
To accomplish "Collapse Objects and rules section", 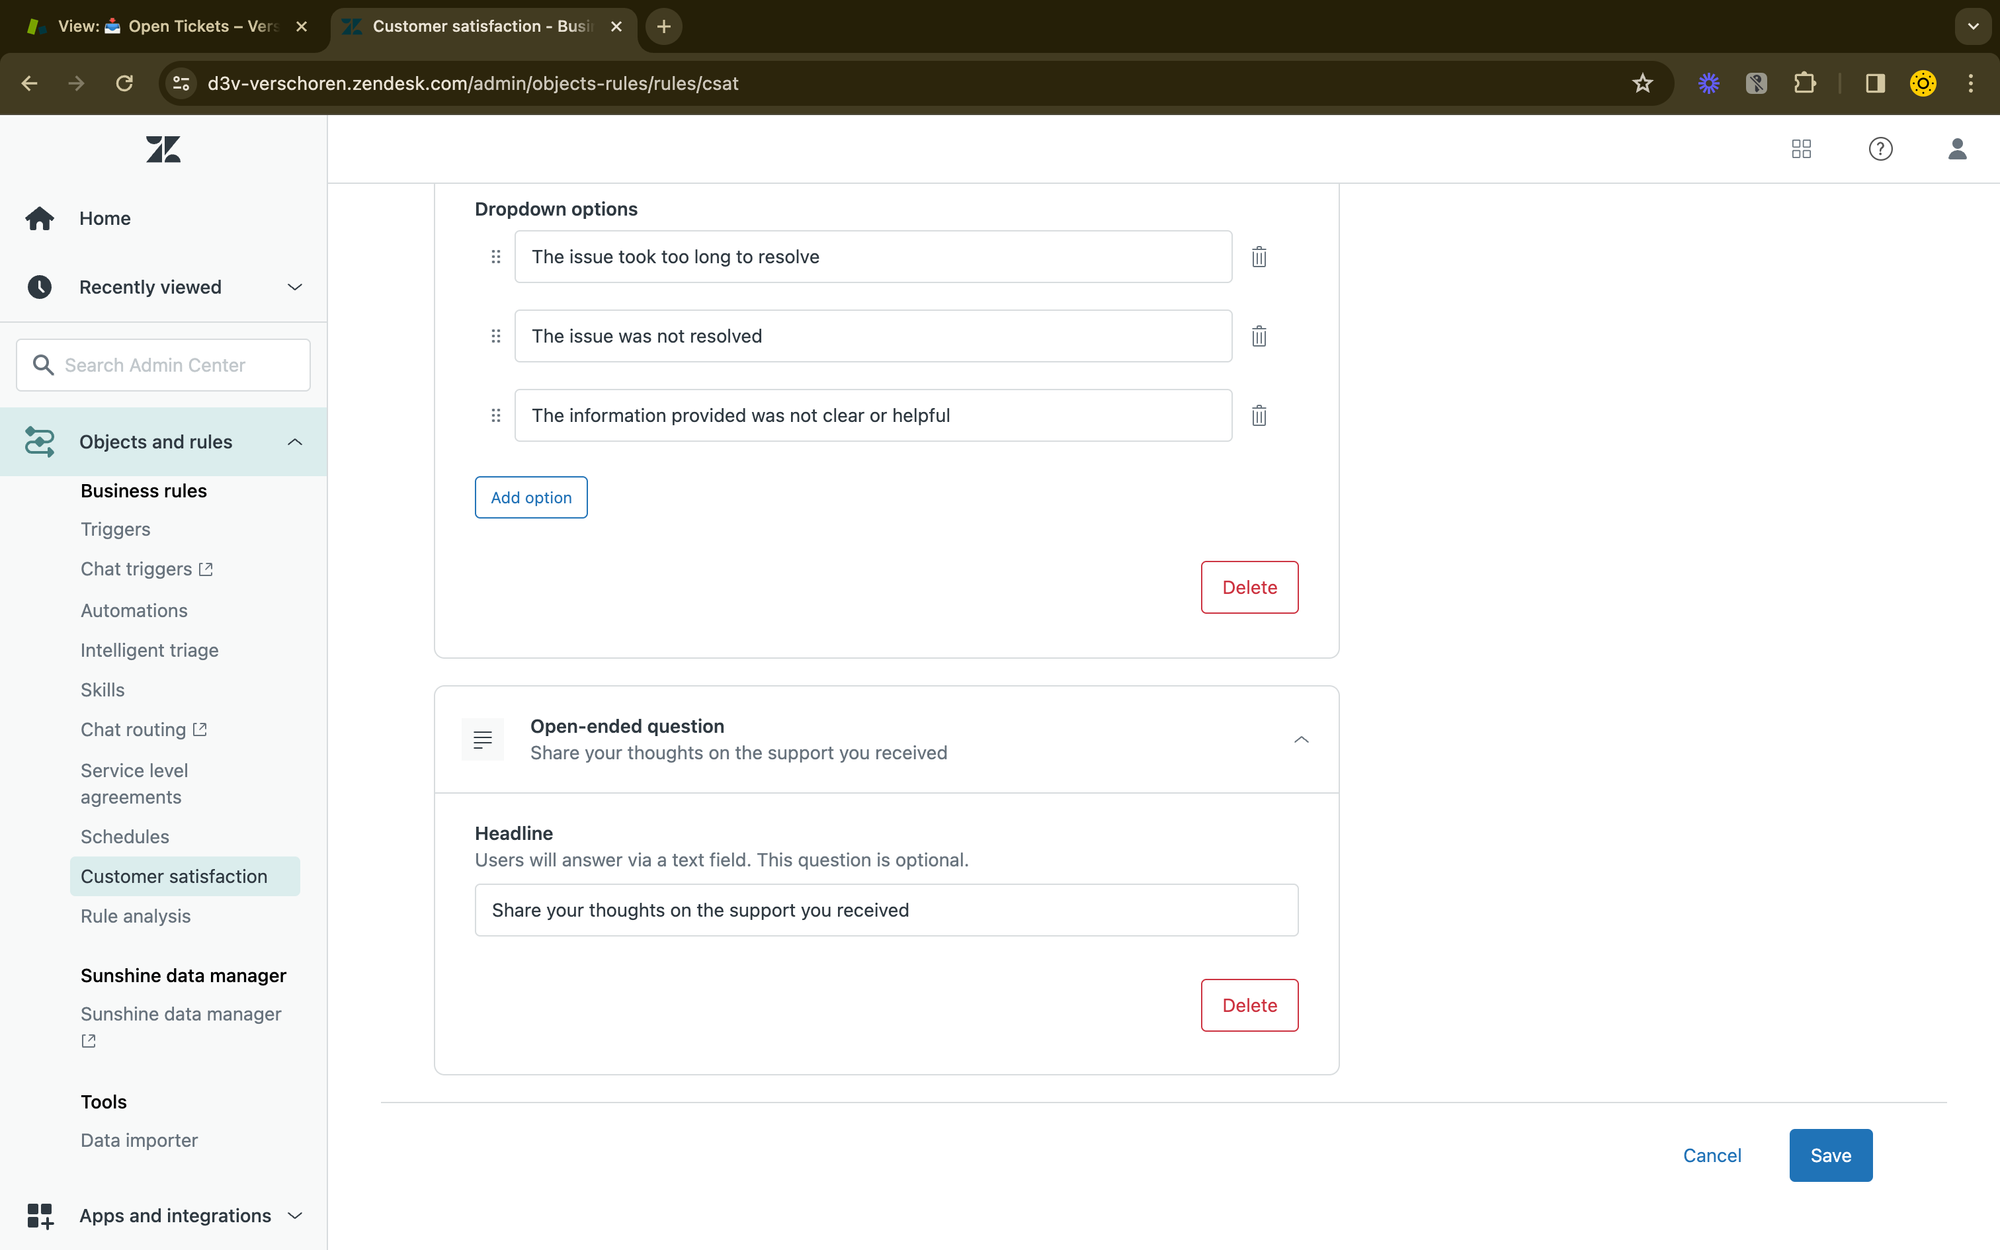I will [294, 442].
